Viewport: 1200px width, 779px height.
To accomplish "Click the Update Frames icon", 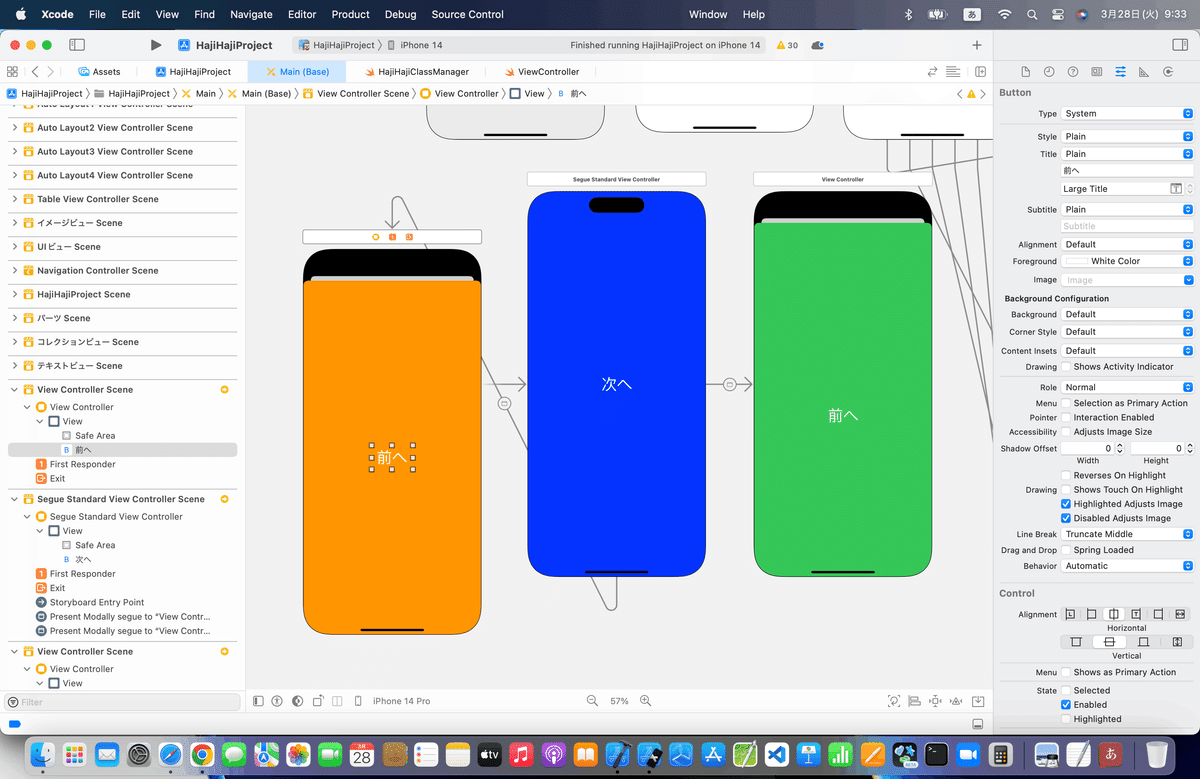I will point(894,701).
